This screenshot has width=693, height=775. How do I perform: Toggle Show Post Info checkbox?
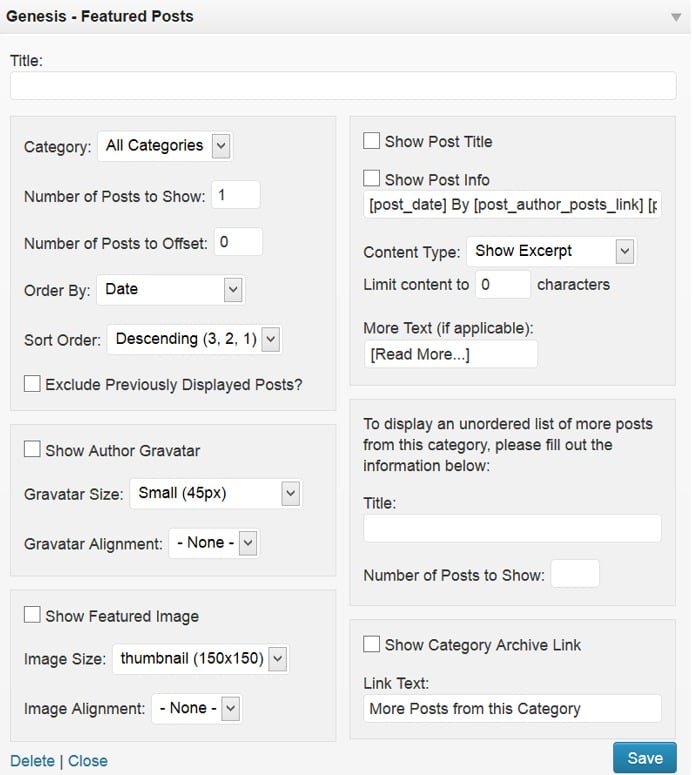tap(372, 178)
